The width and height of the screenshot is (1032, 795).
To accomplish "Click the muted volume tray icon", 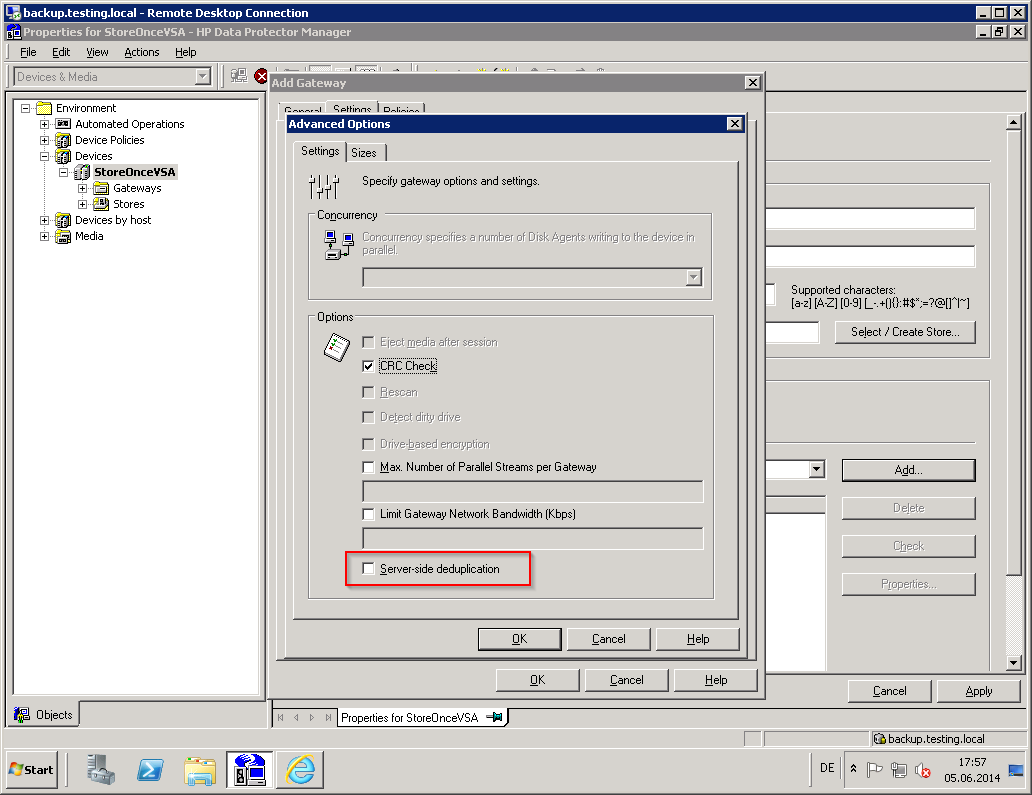I will 923,769.
